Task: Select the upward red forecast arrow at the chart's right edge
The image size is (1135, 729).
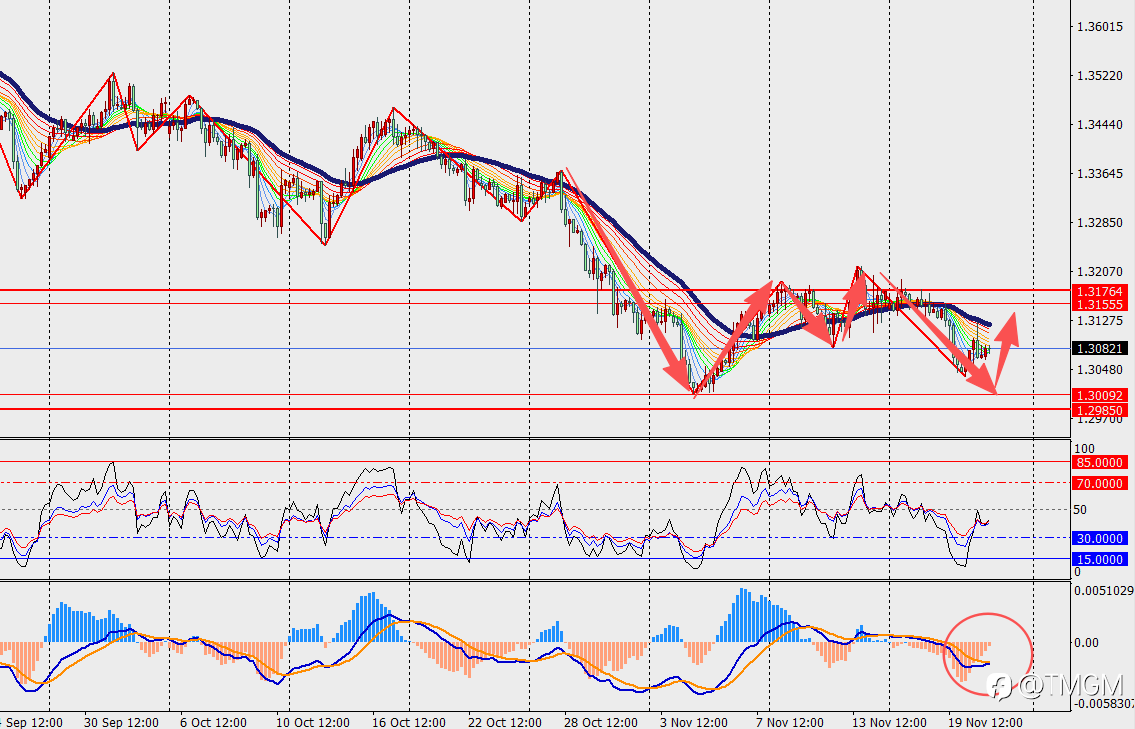Action: (1006, 353)
